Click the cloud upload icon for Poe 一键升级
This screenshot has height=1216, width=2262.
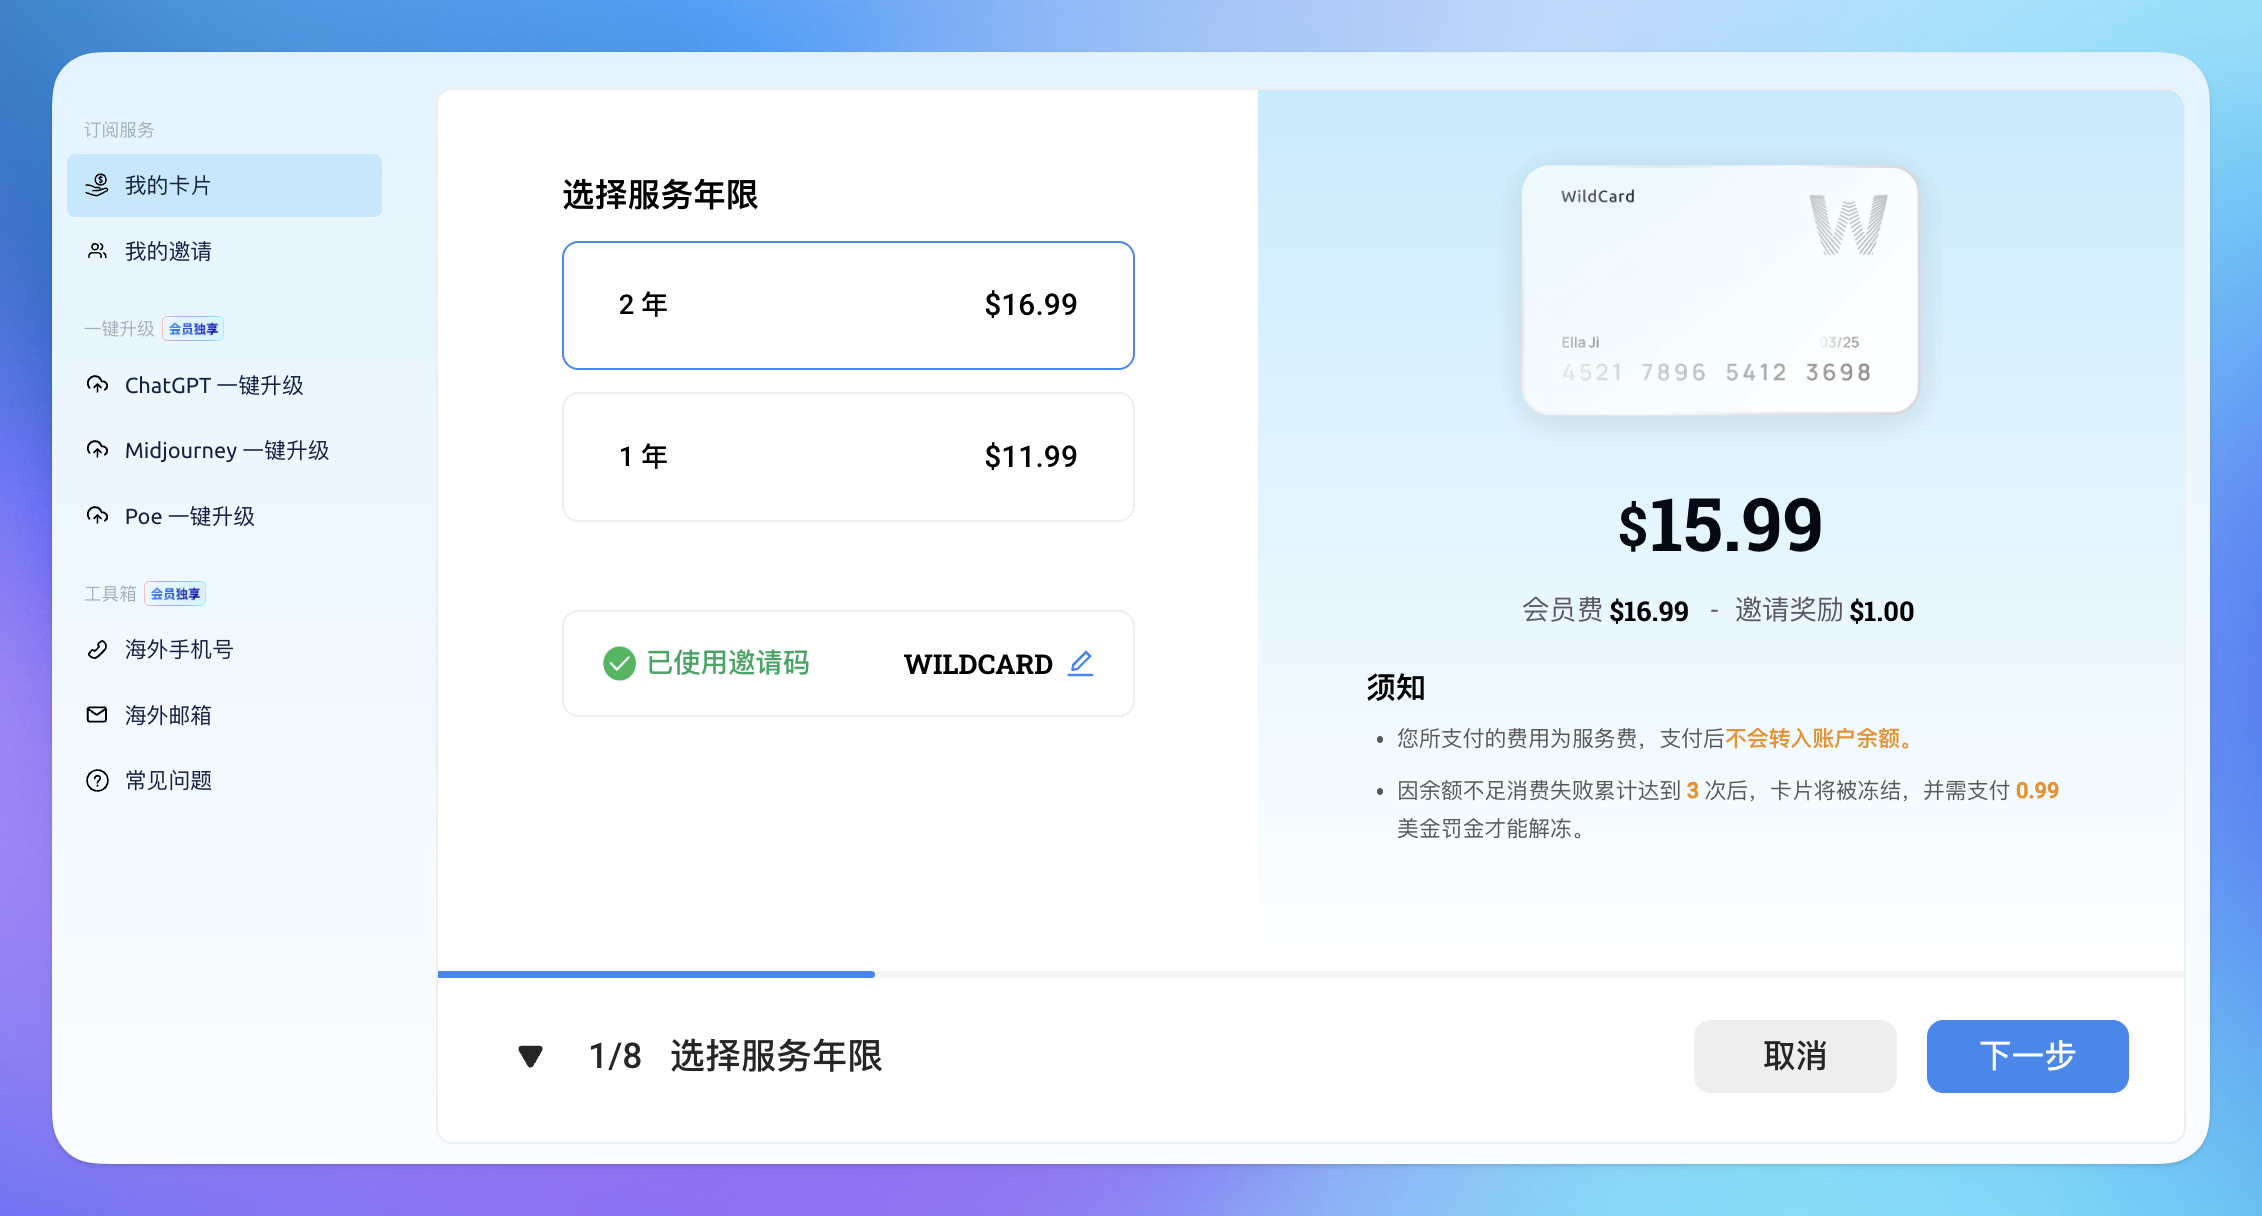(97, 516)
